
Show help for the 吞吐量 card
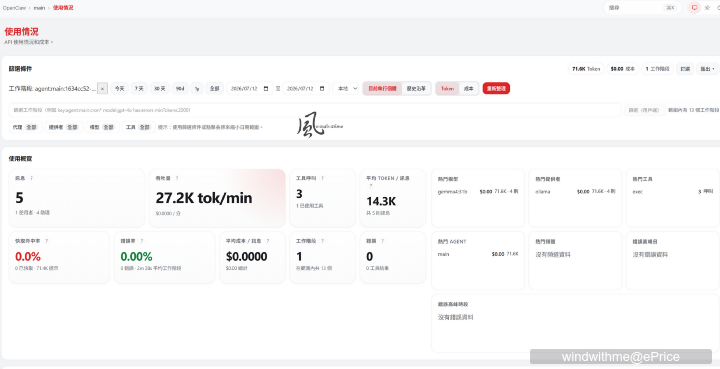pos(177,178)
